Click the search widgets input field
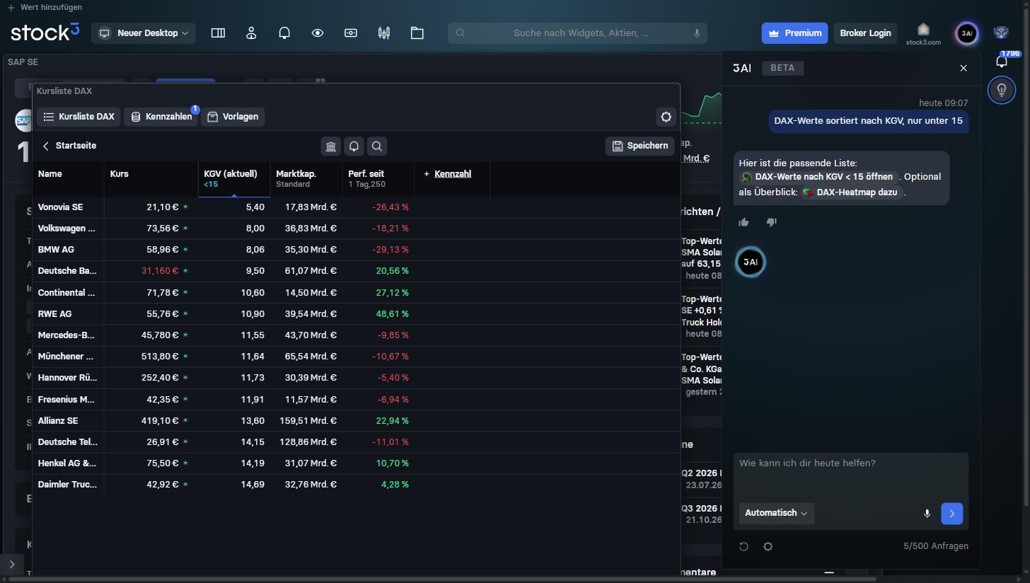 pyautogui.click(x=577, y=33)
